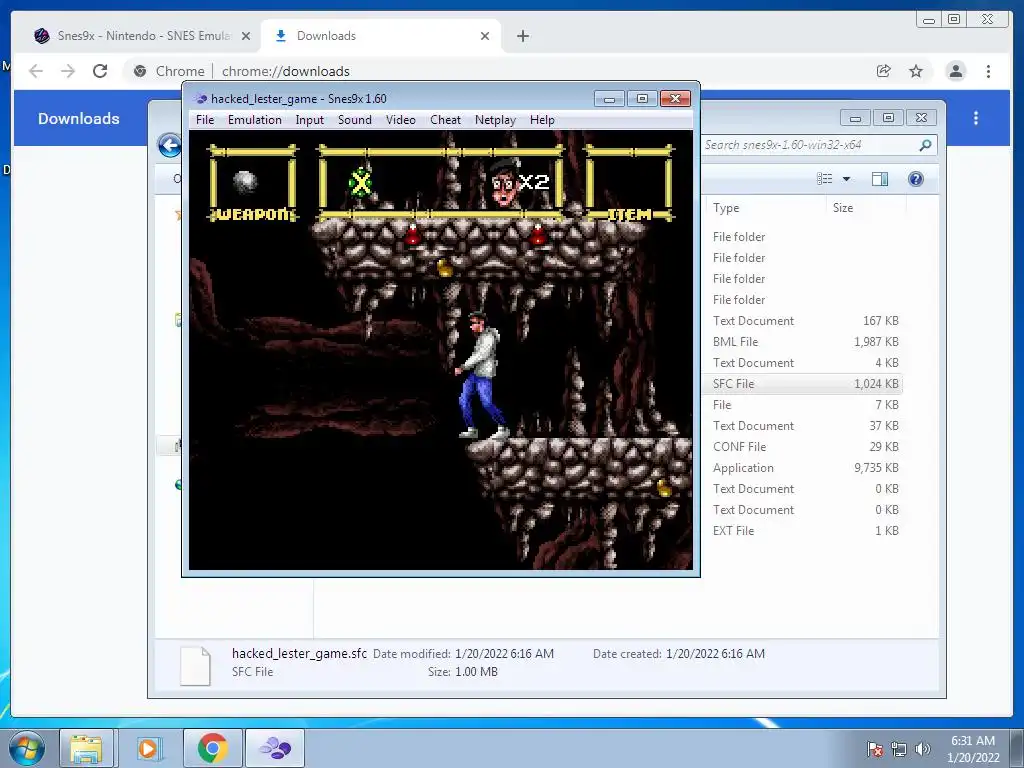The image size is (1024, 768).
Task: Select the Text Document 37 KB row
Action: (805, 426)
